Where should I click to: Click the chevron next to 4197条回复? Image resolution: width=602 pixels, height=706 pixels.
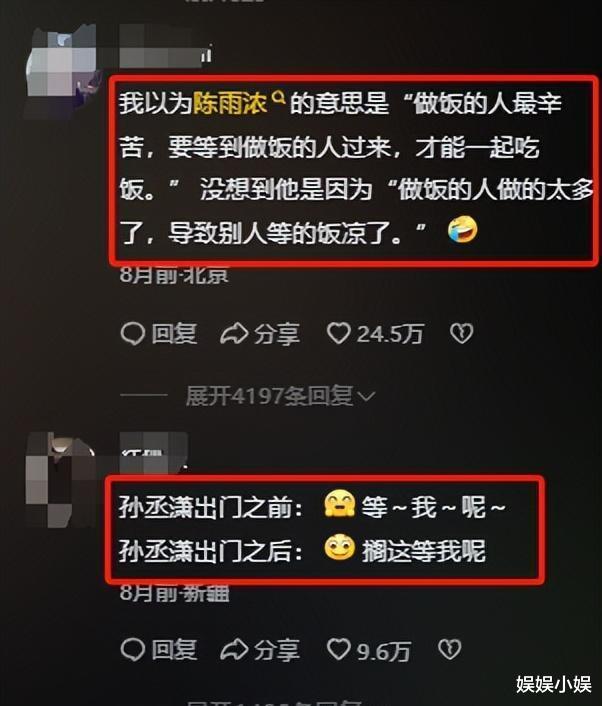(367, 397)
